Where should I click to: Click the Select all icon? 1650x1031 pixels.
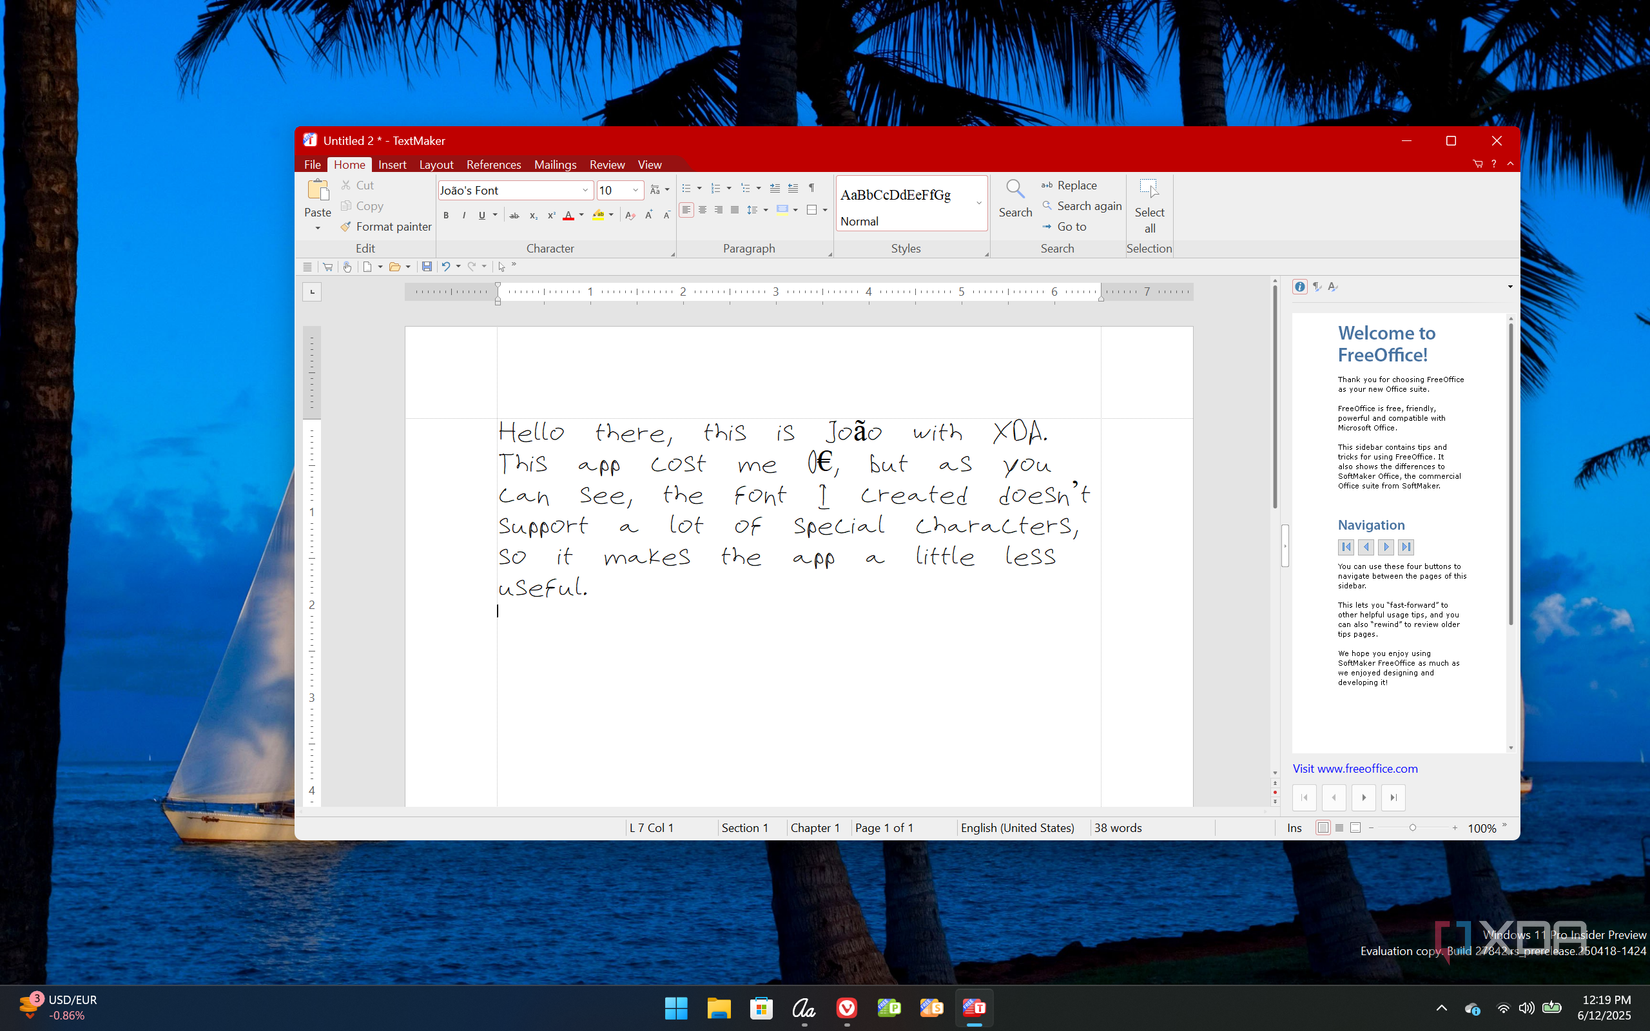point(1149,190)
